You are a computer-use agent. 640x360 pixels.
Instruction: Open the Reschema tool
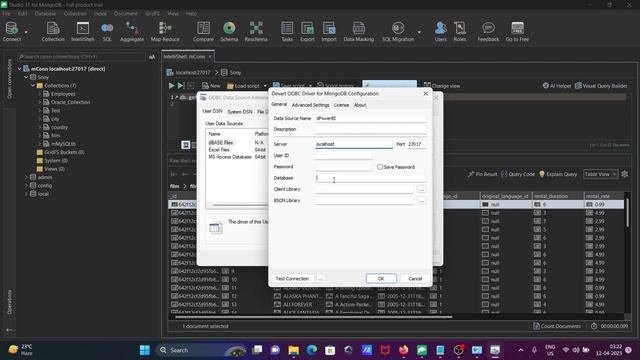coord(256,32)
